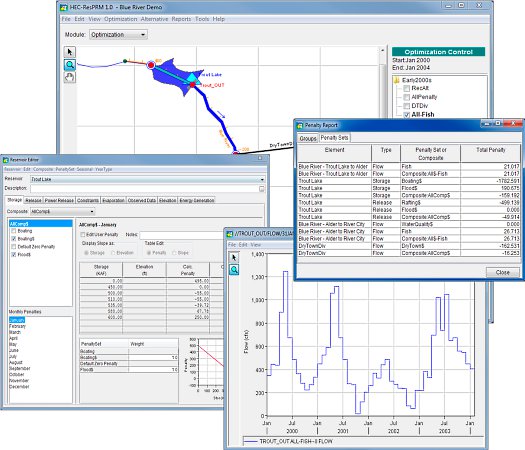Select the zoom magnifier tool in main map toolbar
The image size is (525, 450).
click(x=70, y=65)
